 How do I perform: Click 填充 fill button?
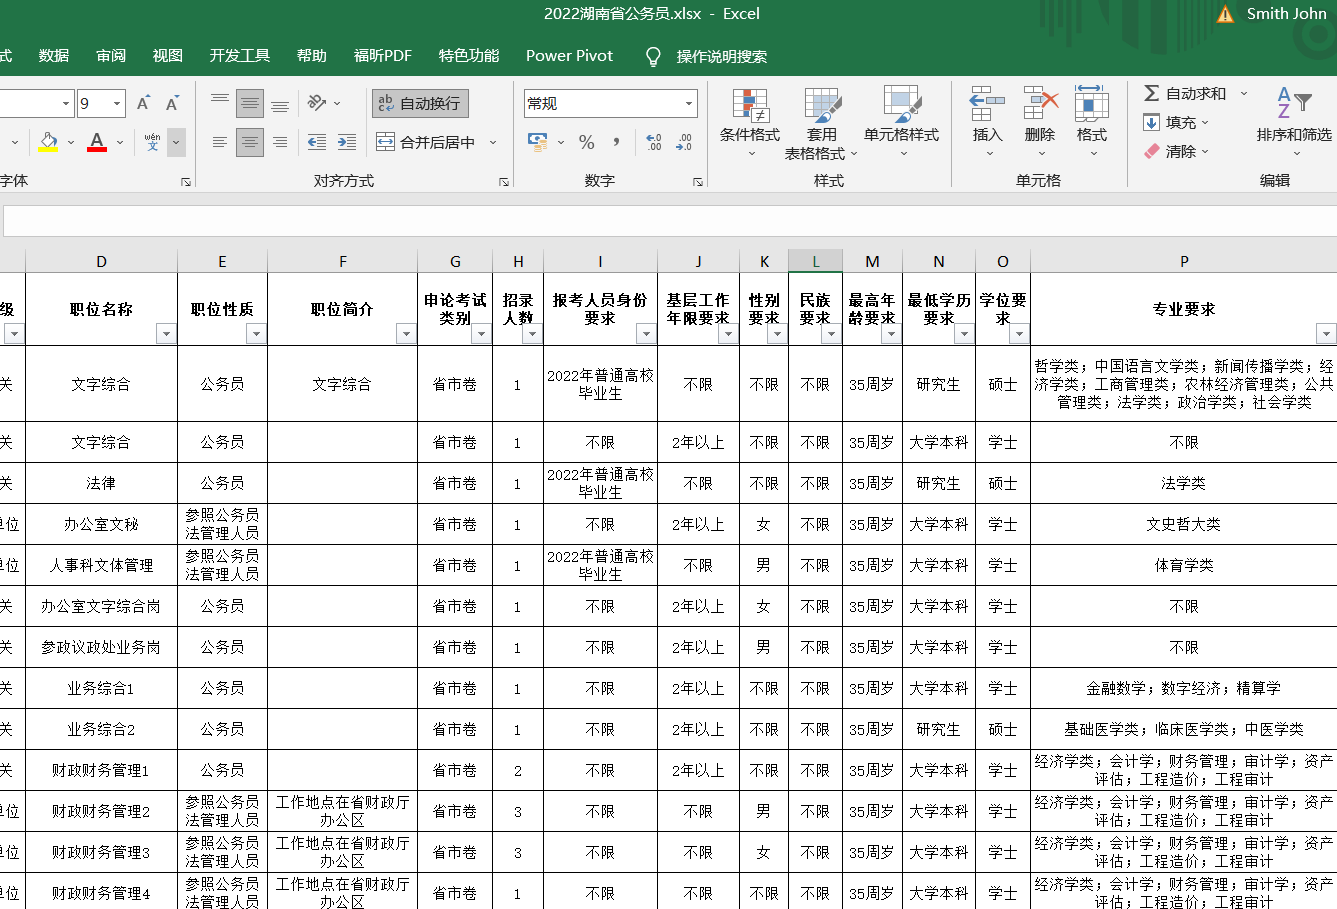(x=1177, y=122)
